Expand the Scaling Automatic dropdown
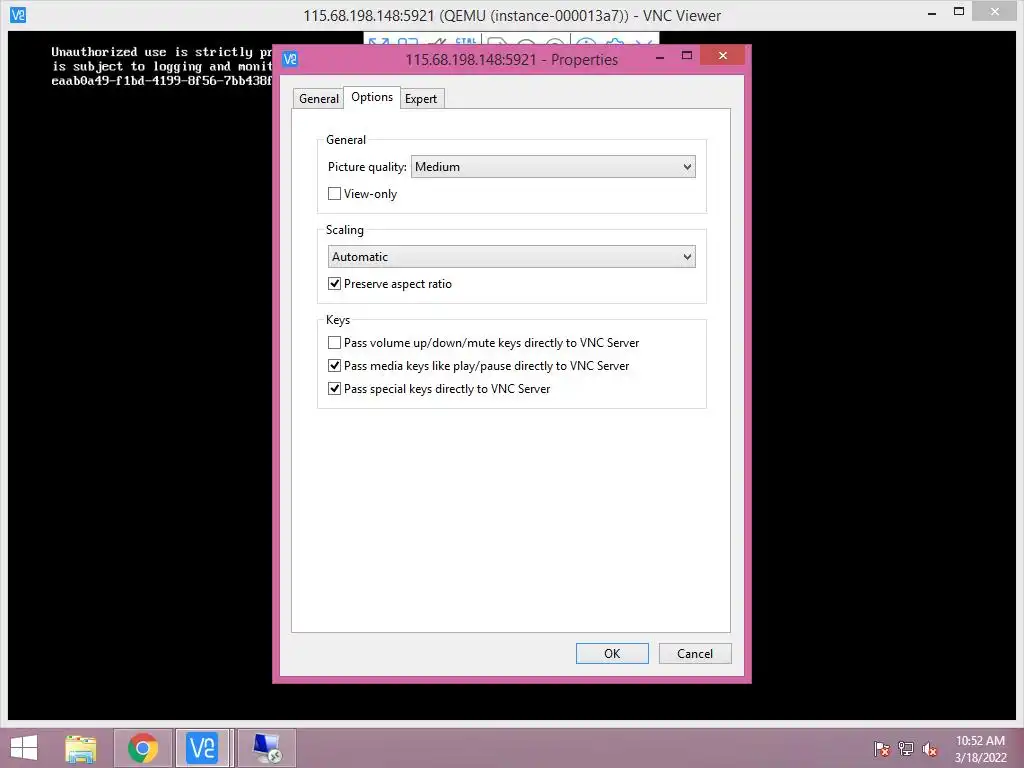1024x768 pixels. tap(511, 257)
